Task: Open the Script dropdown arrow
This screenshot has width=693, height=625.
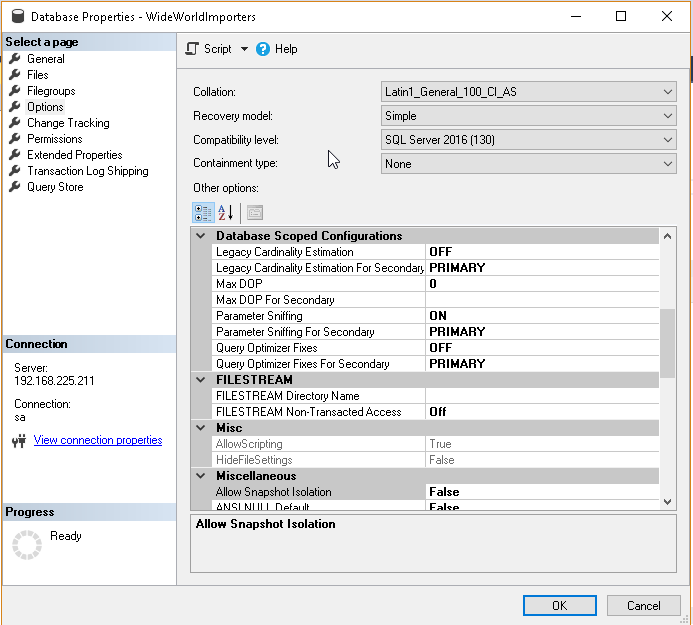Action: 244,49
